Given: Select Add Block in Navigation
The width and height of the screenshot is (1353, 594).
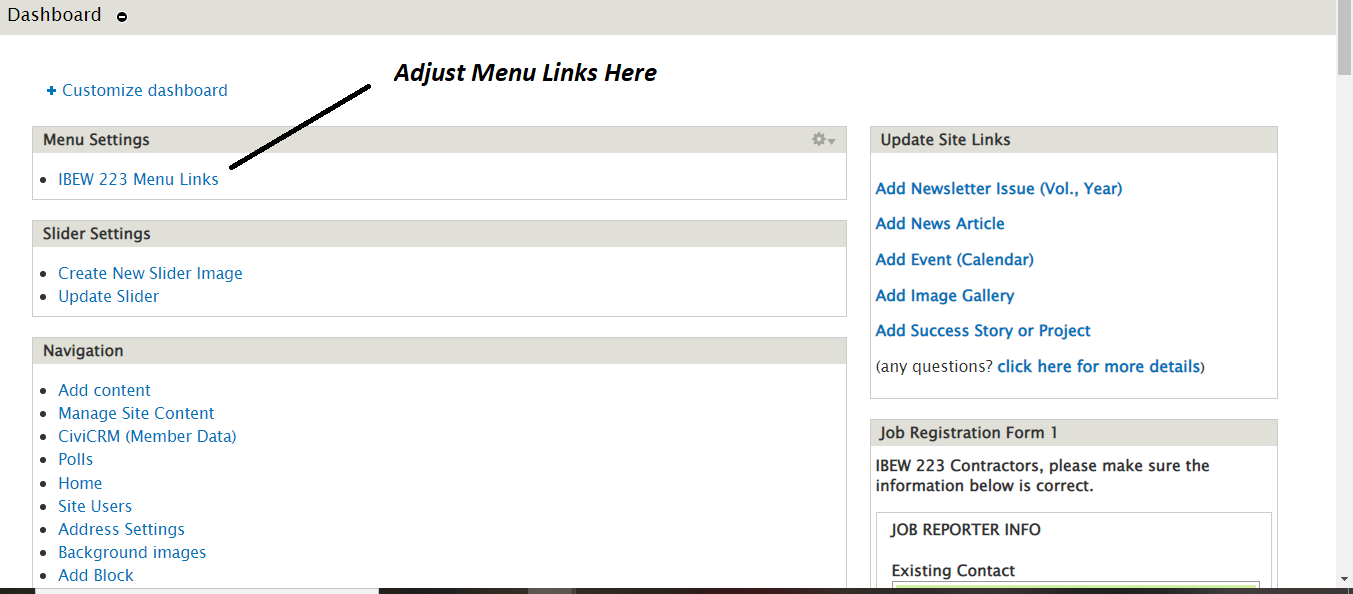Looking at the screenshot, I should click(95, 575).
